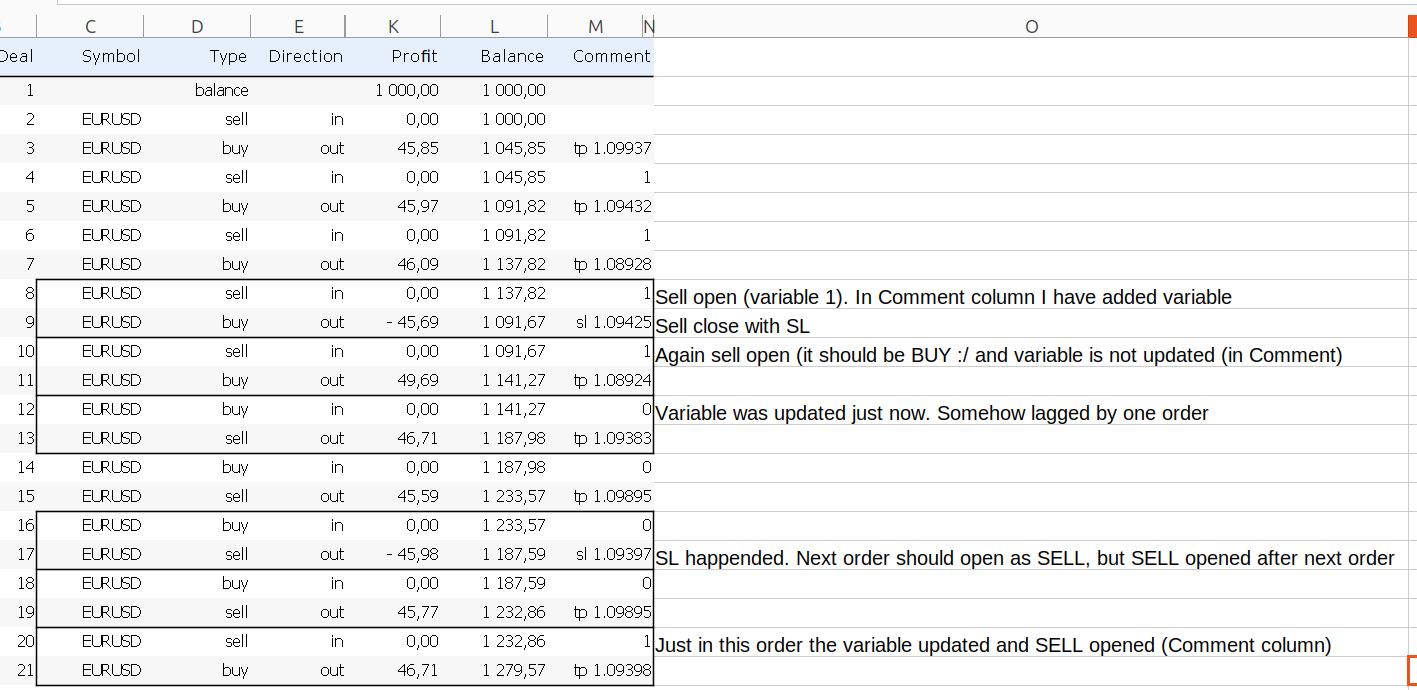Select note 'Variable was updated just now'

pyautogui.click(x=931, y=413)
